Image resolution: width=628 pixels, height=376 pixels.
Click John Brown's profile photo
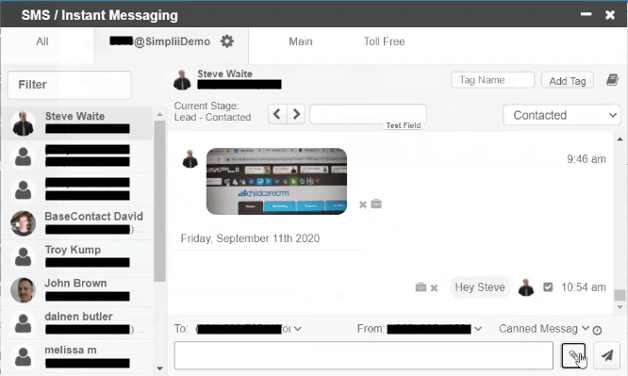(x=23, y=290)
